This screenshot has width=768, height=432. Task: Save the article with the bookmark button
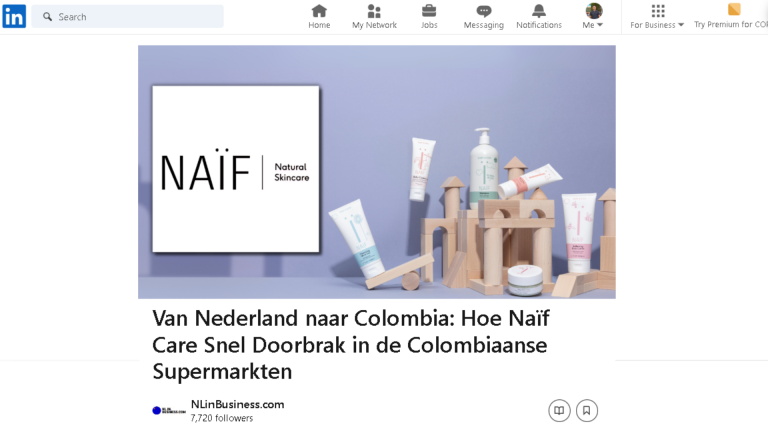(586, 410)
